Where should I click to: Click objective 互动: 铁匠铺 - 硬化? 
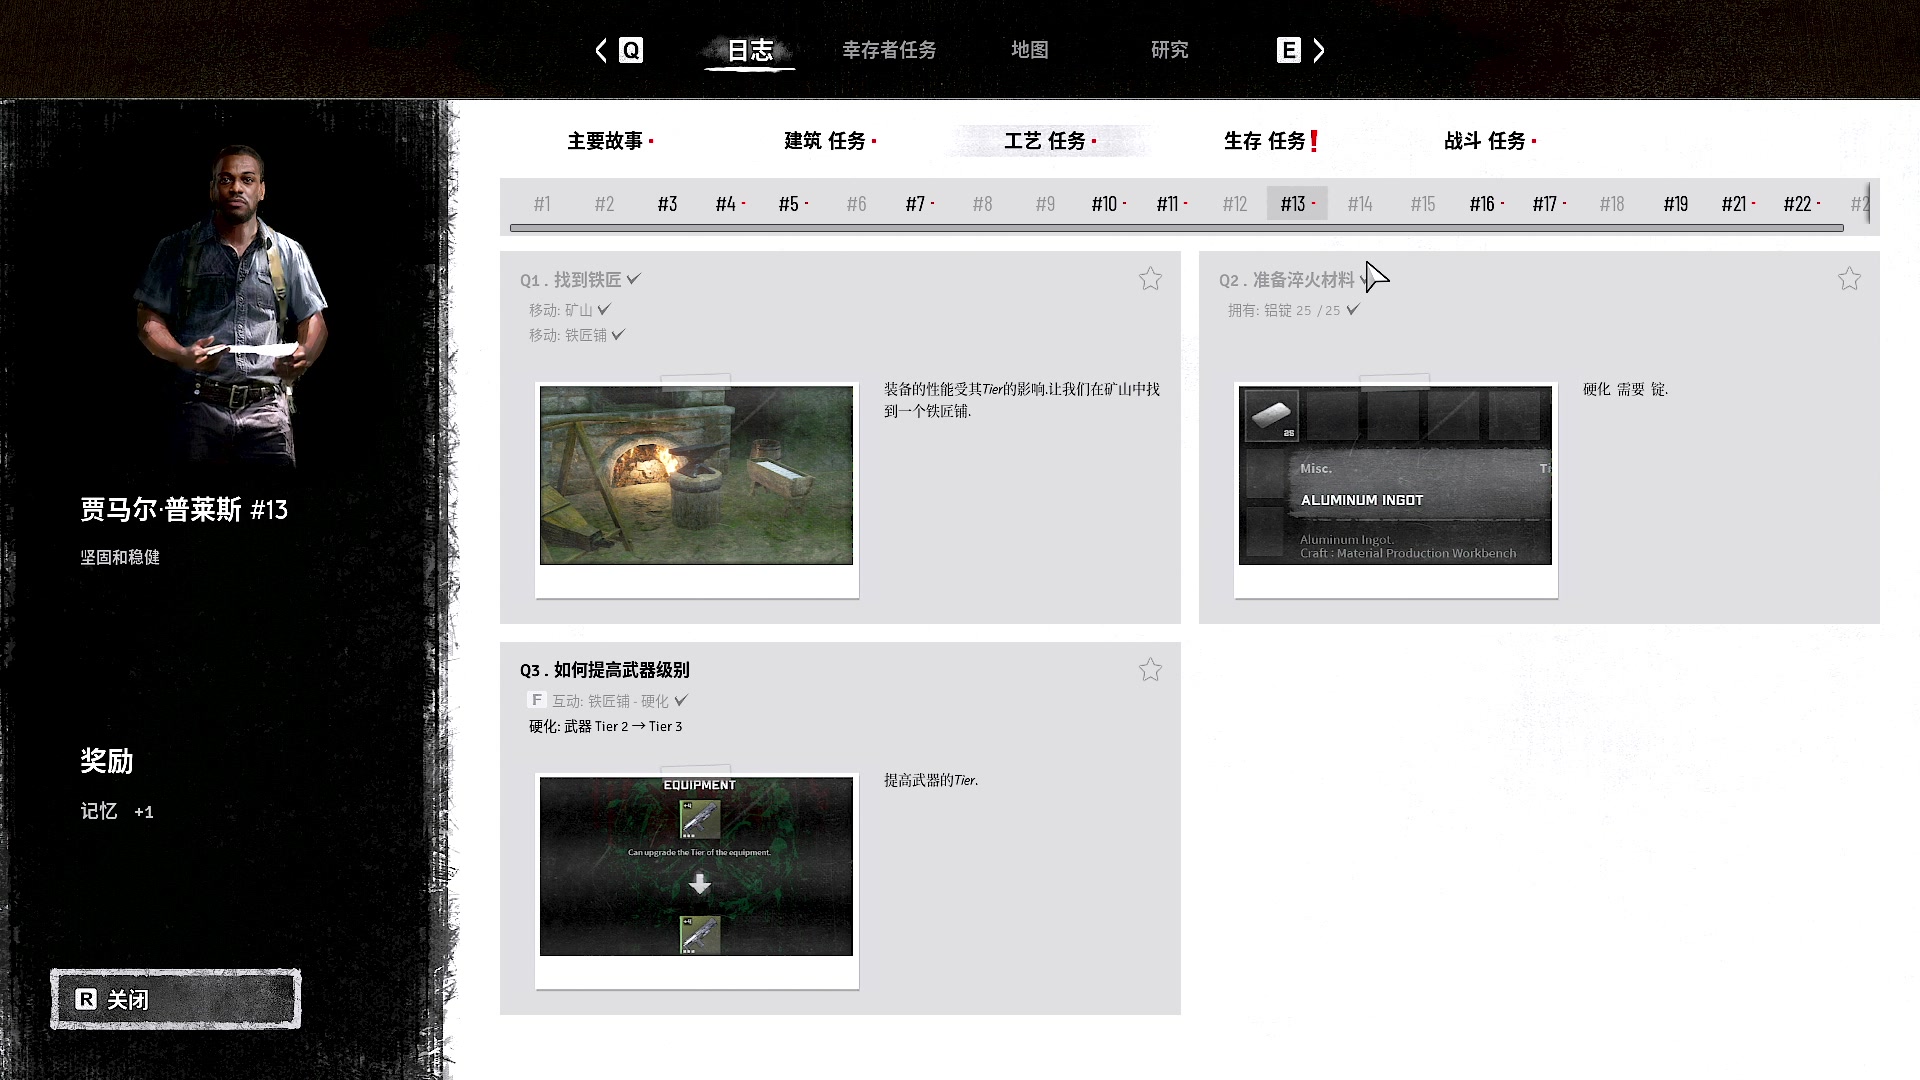pyautogui.click(x=610, y=701)
